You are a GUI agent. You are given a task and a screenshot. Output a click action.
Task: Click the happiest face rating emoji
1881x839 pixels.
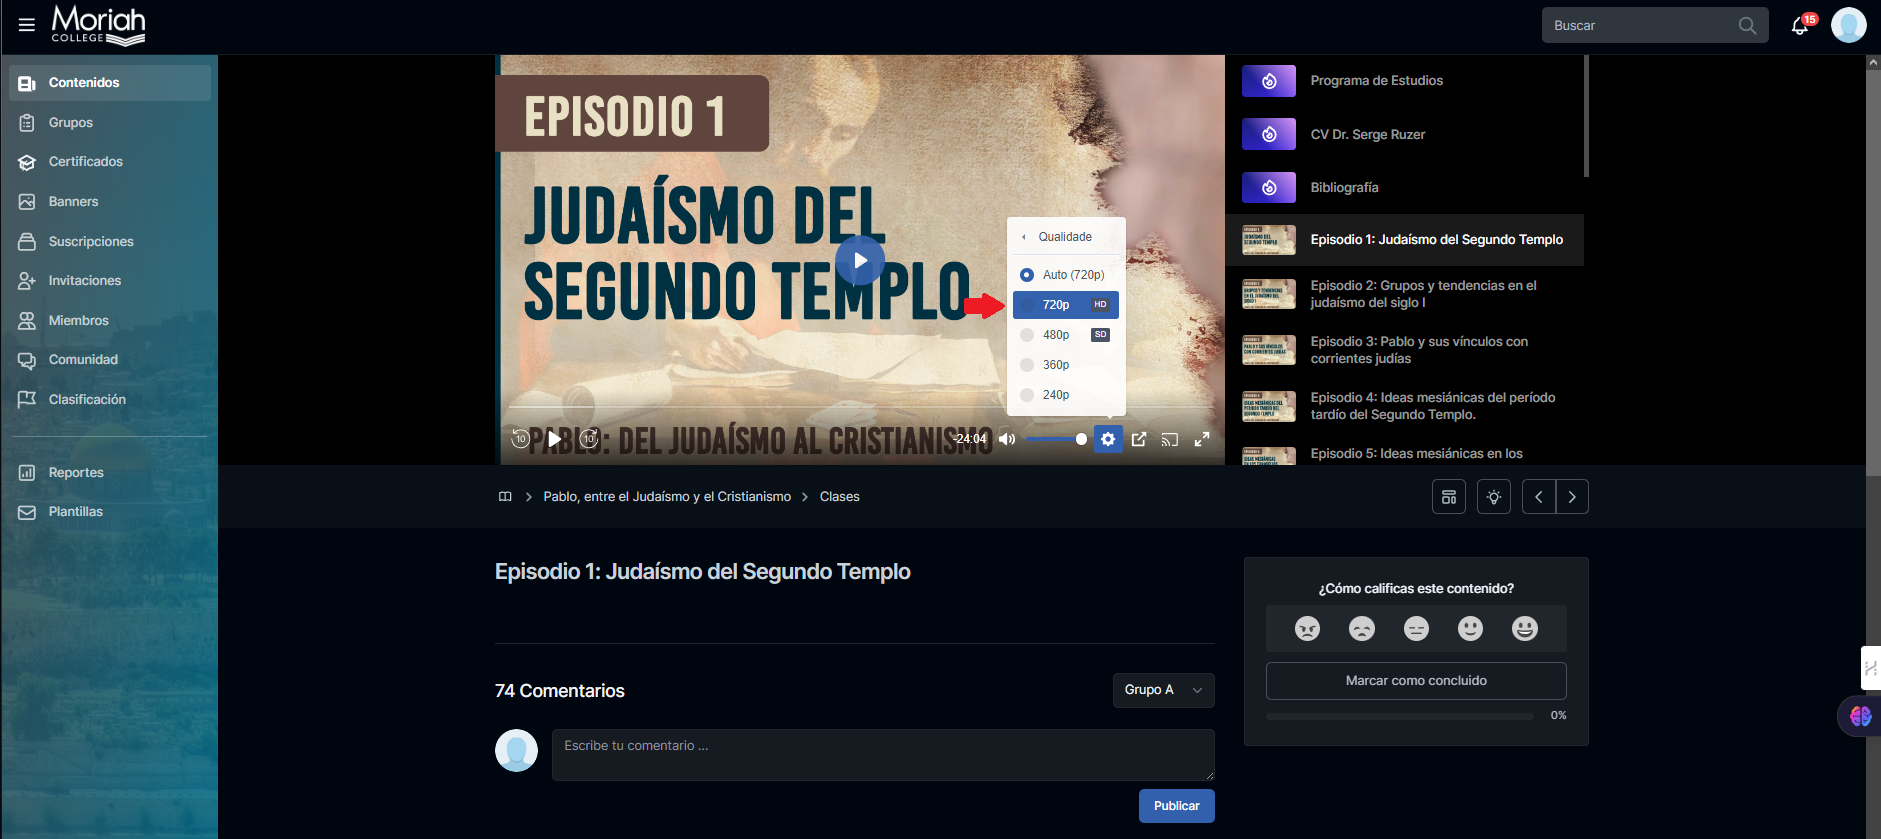(1524, 628)
